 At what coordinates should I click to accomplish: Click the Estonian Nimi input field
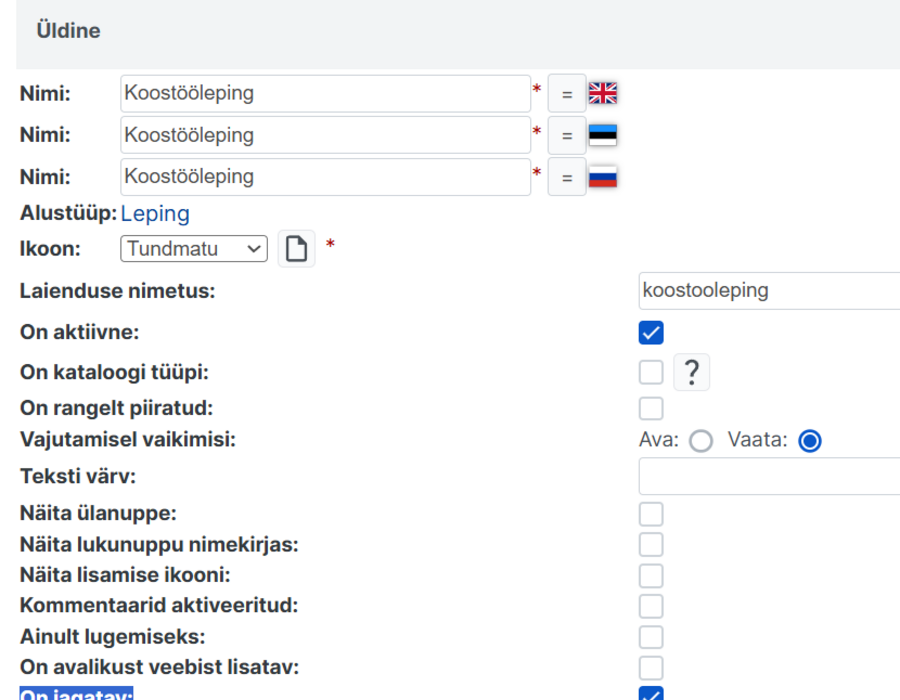(325, 135)
